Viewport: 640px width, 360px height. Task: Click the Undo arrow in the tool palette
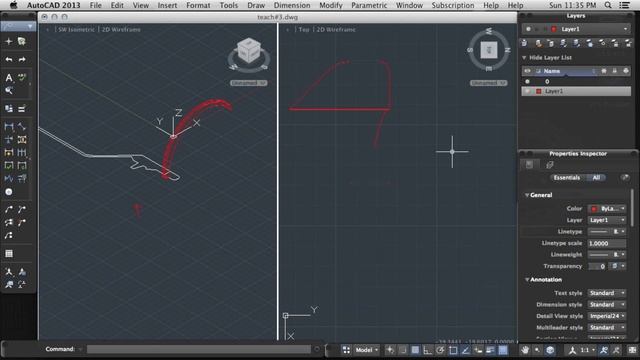point(9,60)
